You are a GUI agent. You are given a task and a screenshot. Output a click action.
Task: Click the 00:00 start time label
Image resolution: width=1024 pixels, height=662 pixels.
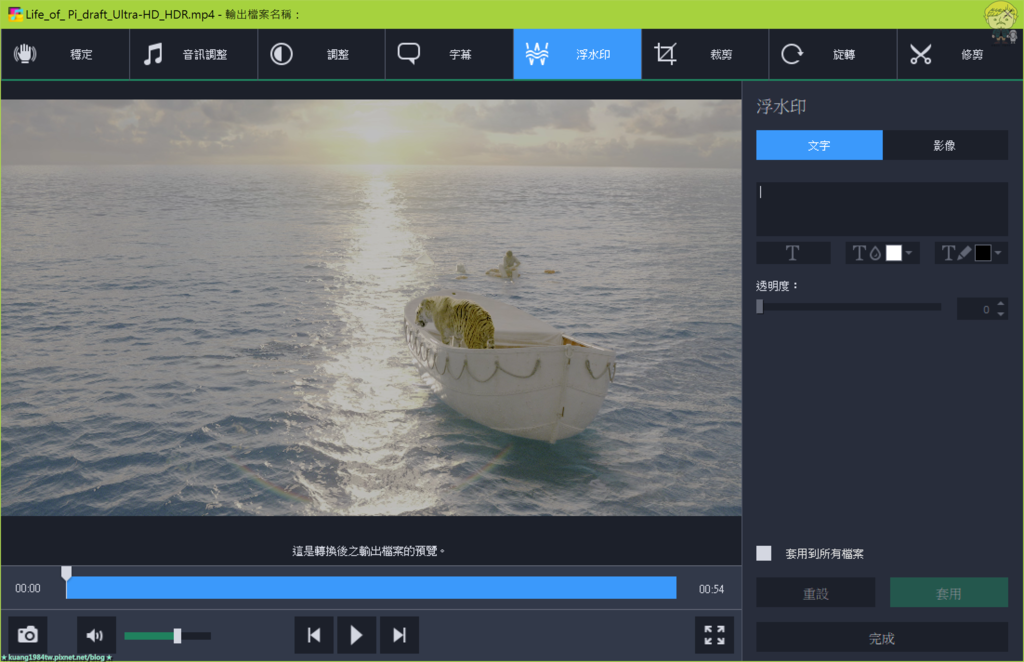(x=27, y=588)
